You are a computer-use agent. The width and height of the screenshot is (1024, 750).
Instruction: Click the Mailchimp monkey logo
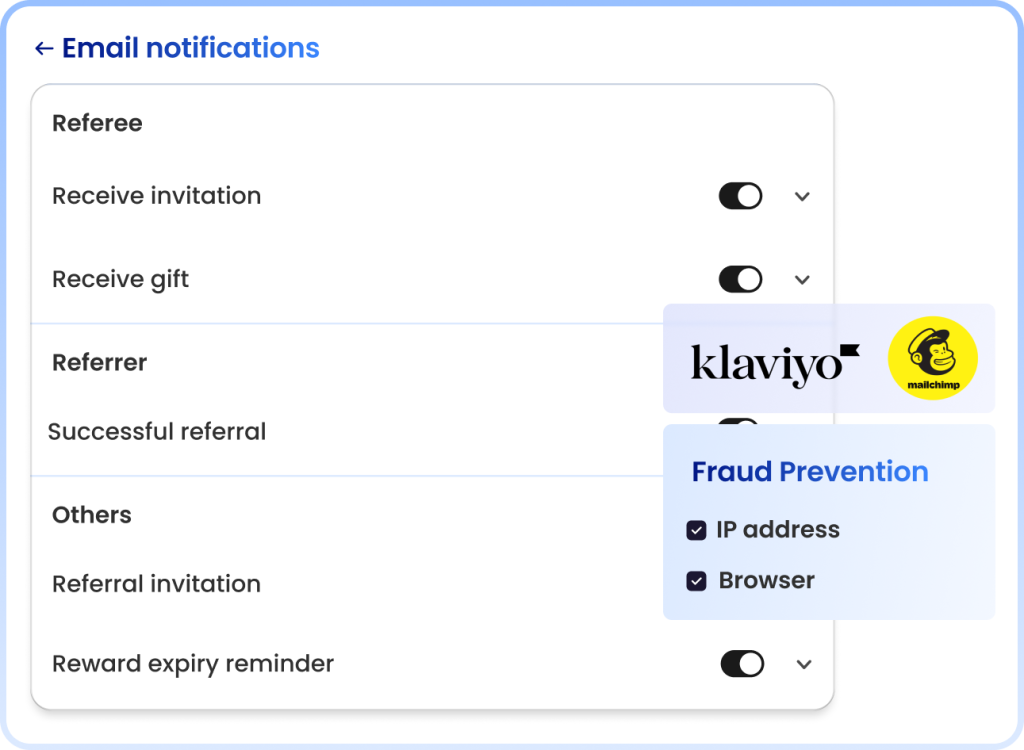tap(933, 358)
